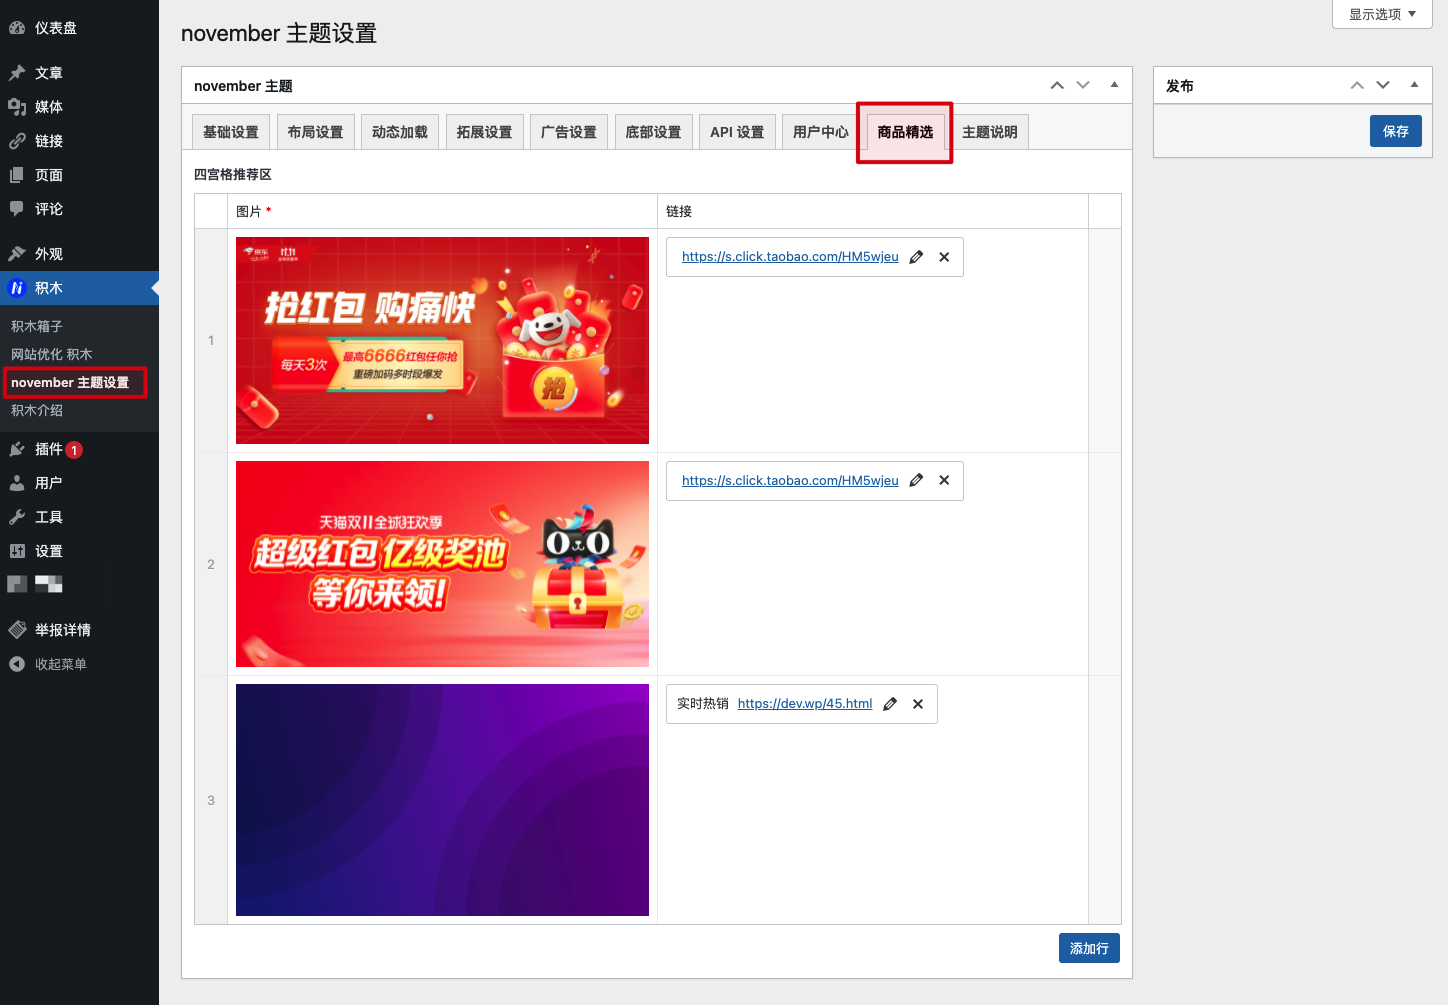Click the 添加行 add row button
The height and width of the screenshot is (1005, 1448).
coord(1089,948)
